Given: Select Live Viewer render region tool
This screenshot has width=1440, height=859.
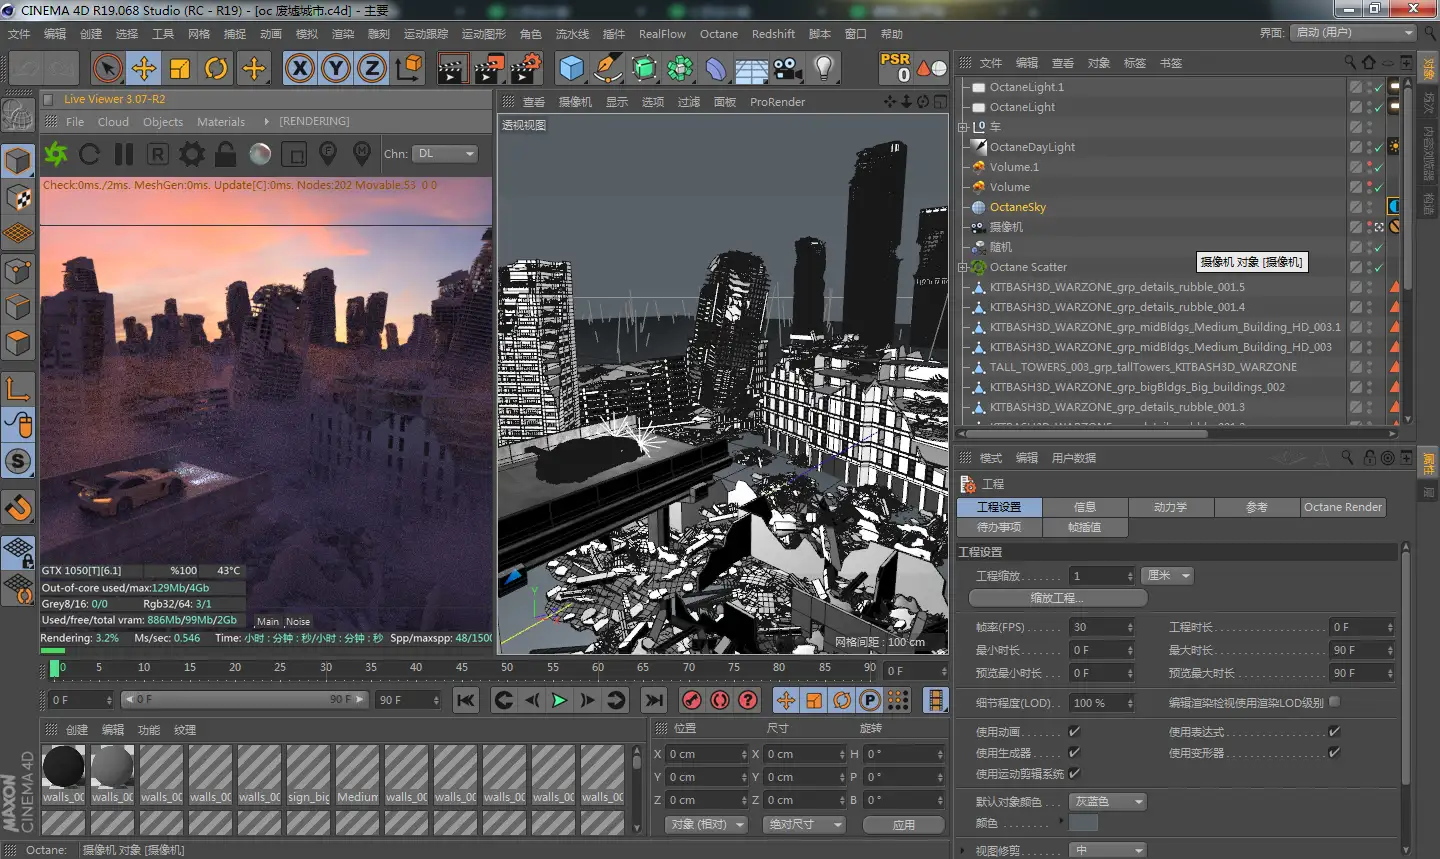Looking at the screenshot, I should tap(294, 154).
